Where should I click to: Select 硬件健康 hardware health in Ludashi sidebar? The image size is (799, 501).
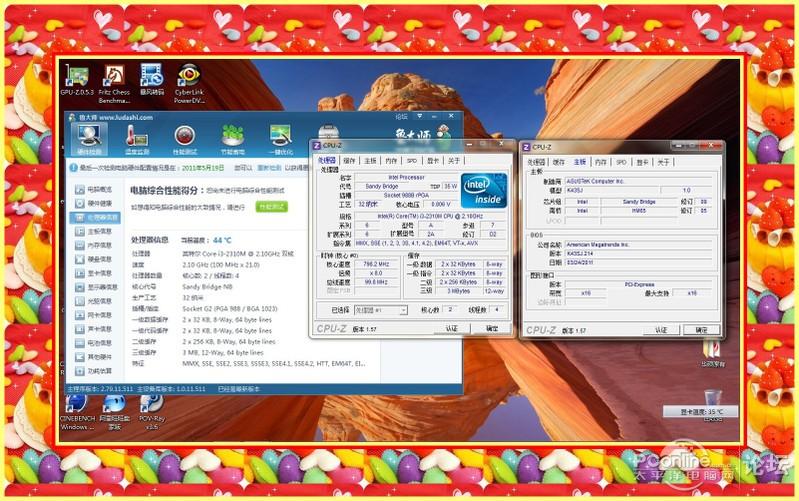94,203
